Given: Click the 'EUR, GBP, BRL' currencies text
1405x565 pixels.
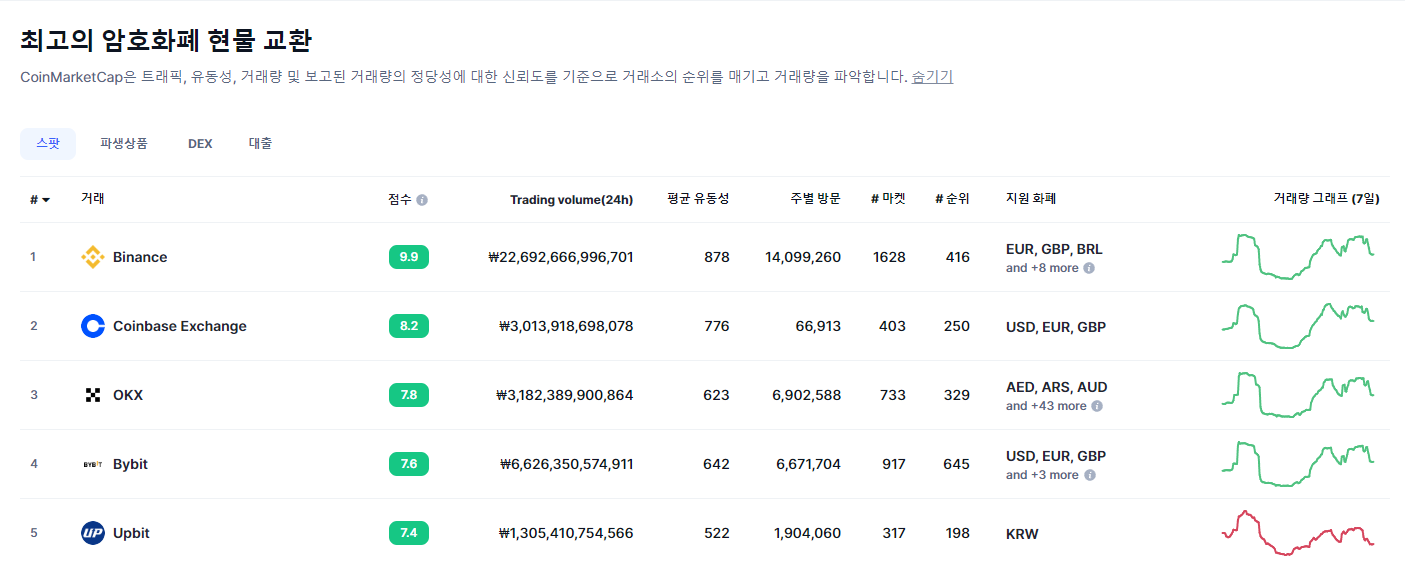Looking at the screenshot, I should [1054, 249].
